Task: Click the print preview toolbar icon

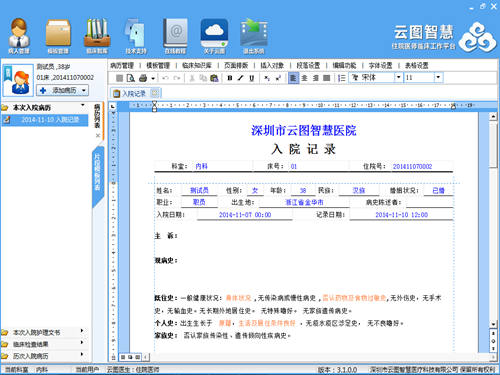Action: pyautogui.click(x=131, y=78)
